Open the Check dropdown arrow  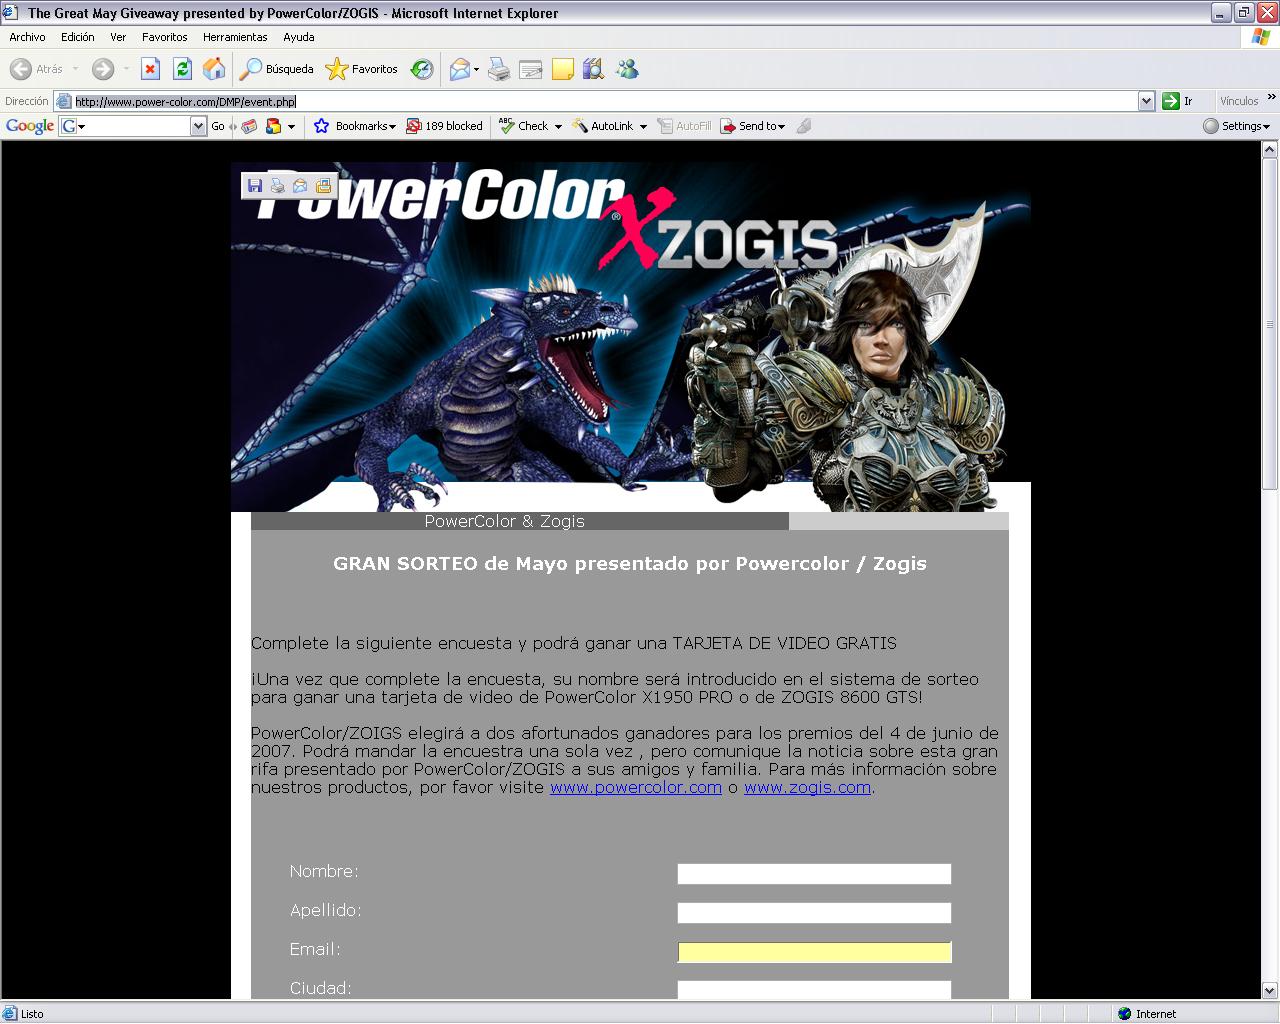558,127
